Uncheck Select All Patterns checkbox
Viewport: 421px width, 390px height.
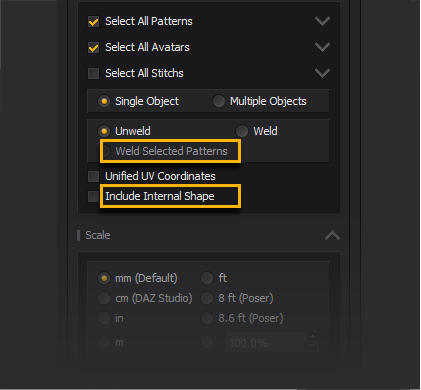pos(93,22)
